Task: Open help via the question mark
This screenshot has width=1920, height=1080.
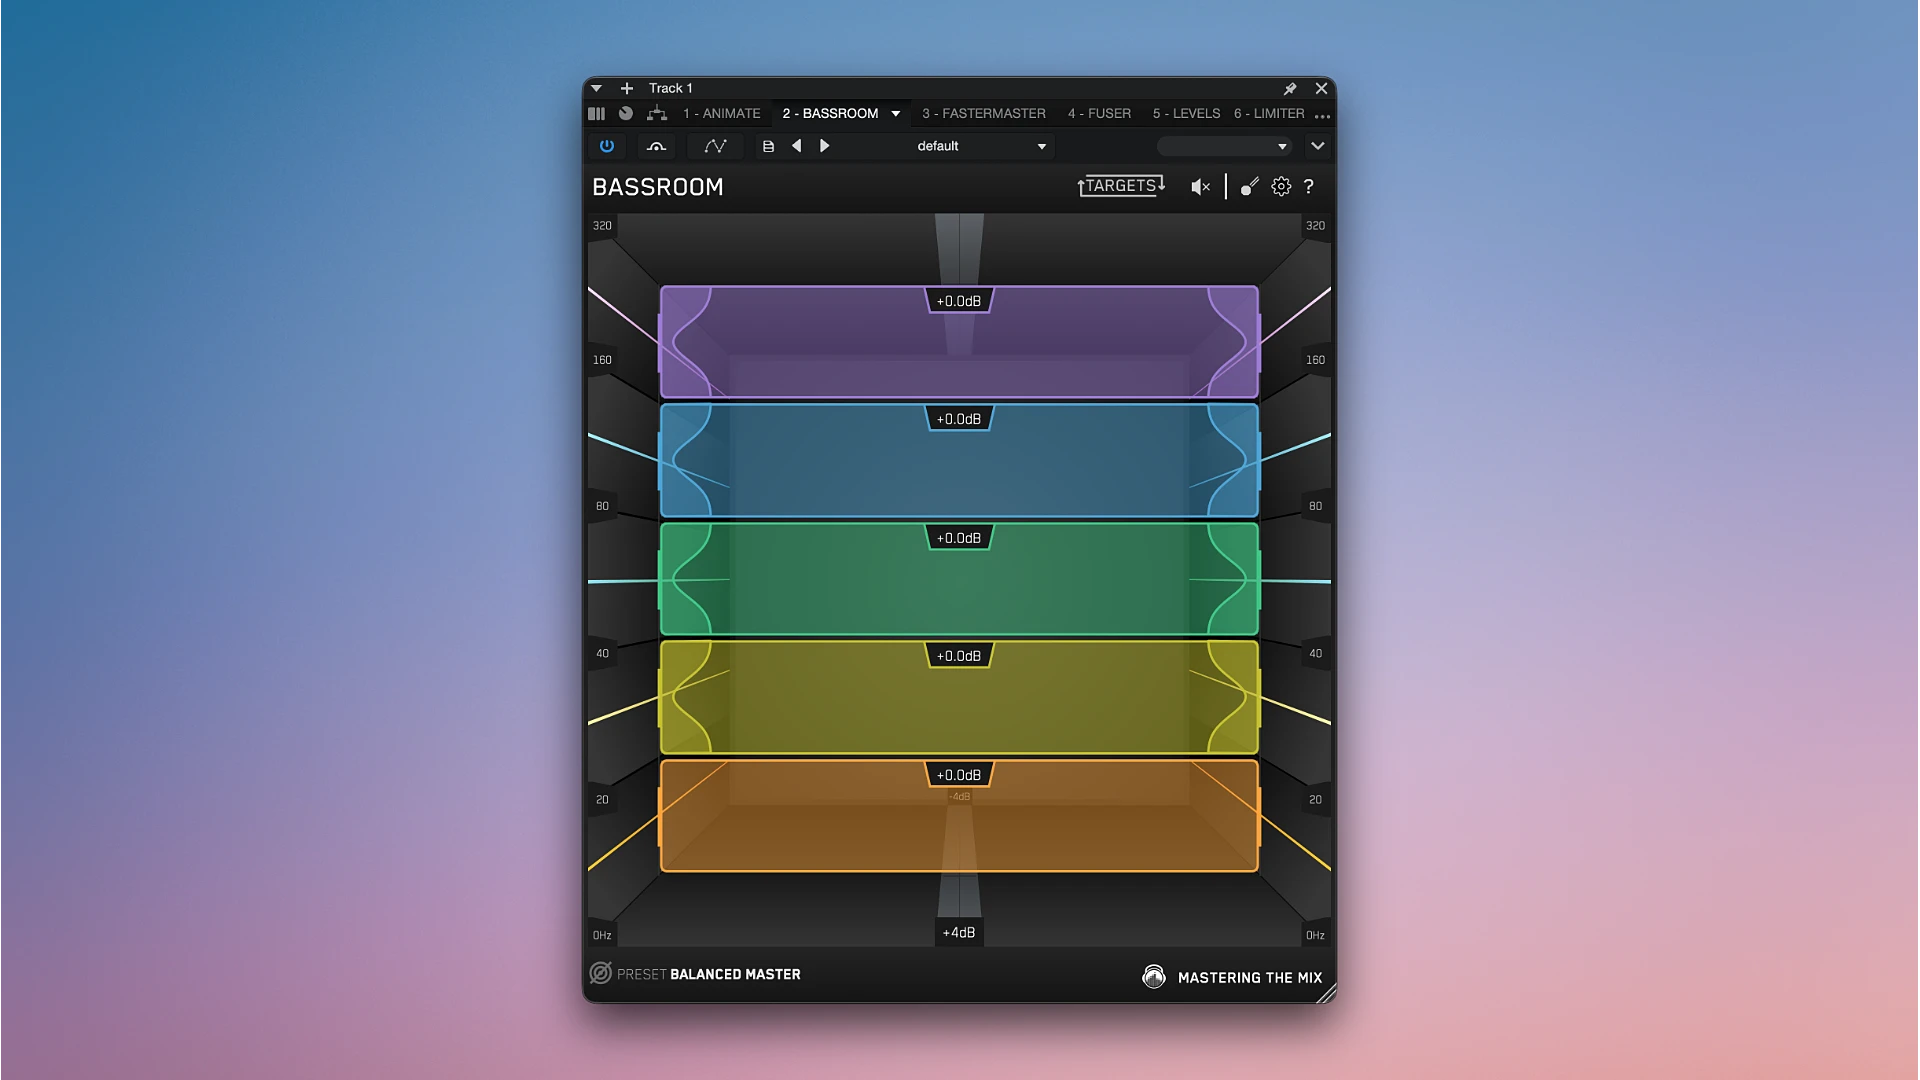Action: coord(1308,187)
